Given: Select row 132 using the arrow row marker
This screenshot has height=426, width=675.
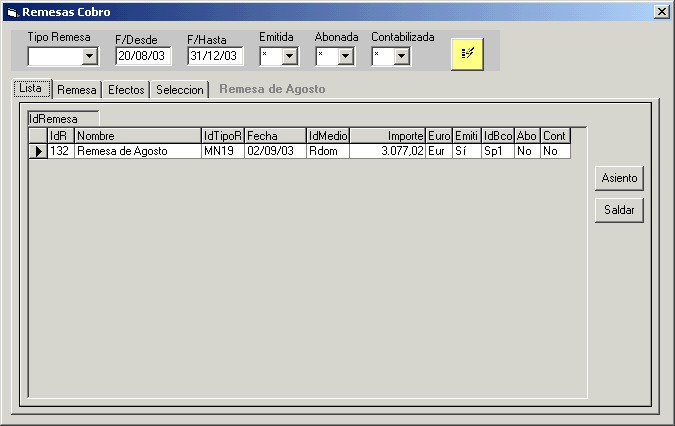Looking at the screenshot, I should pyautogui.click(x=38, y=151).
